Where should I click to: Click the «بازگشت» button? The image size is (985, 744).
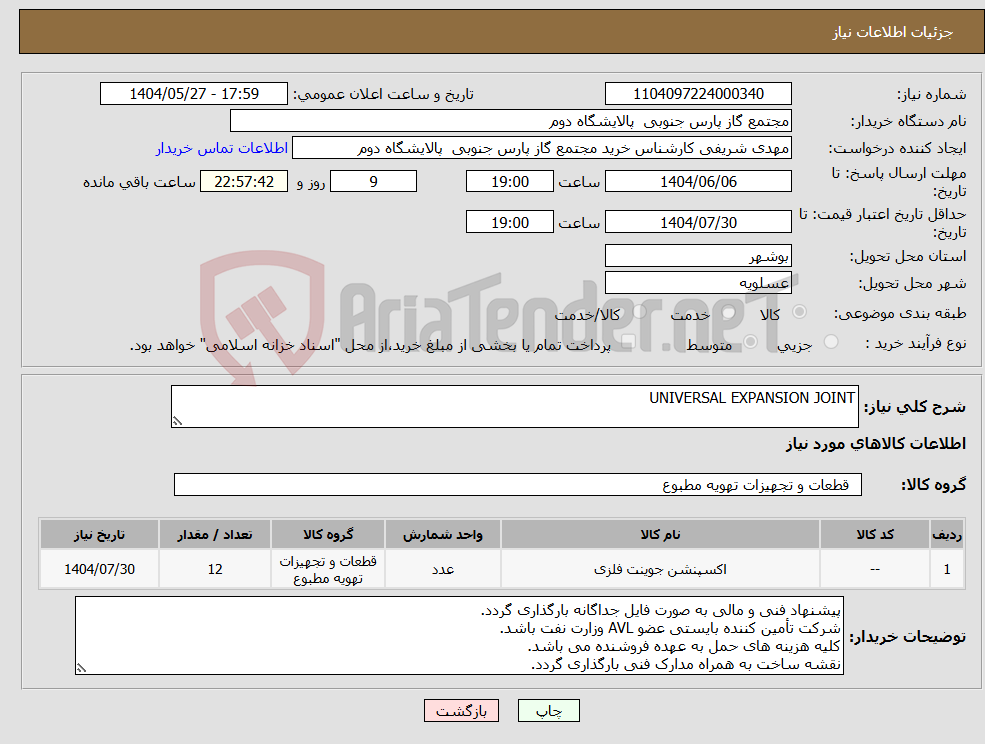461,711
